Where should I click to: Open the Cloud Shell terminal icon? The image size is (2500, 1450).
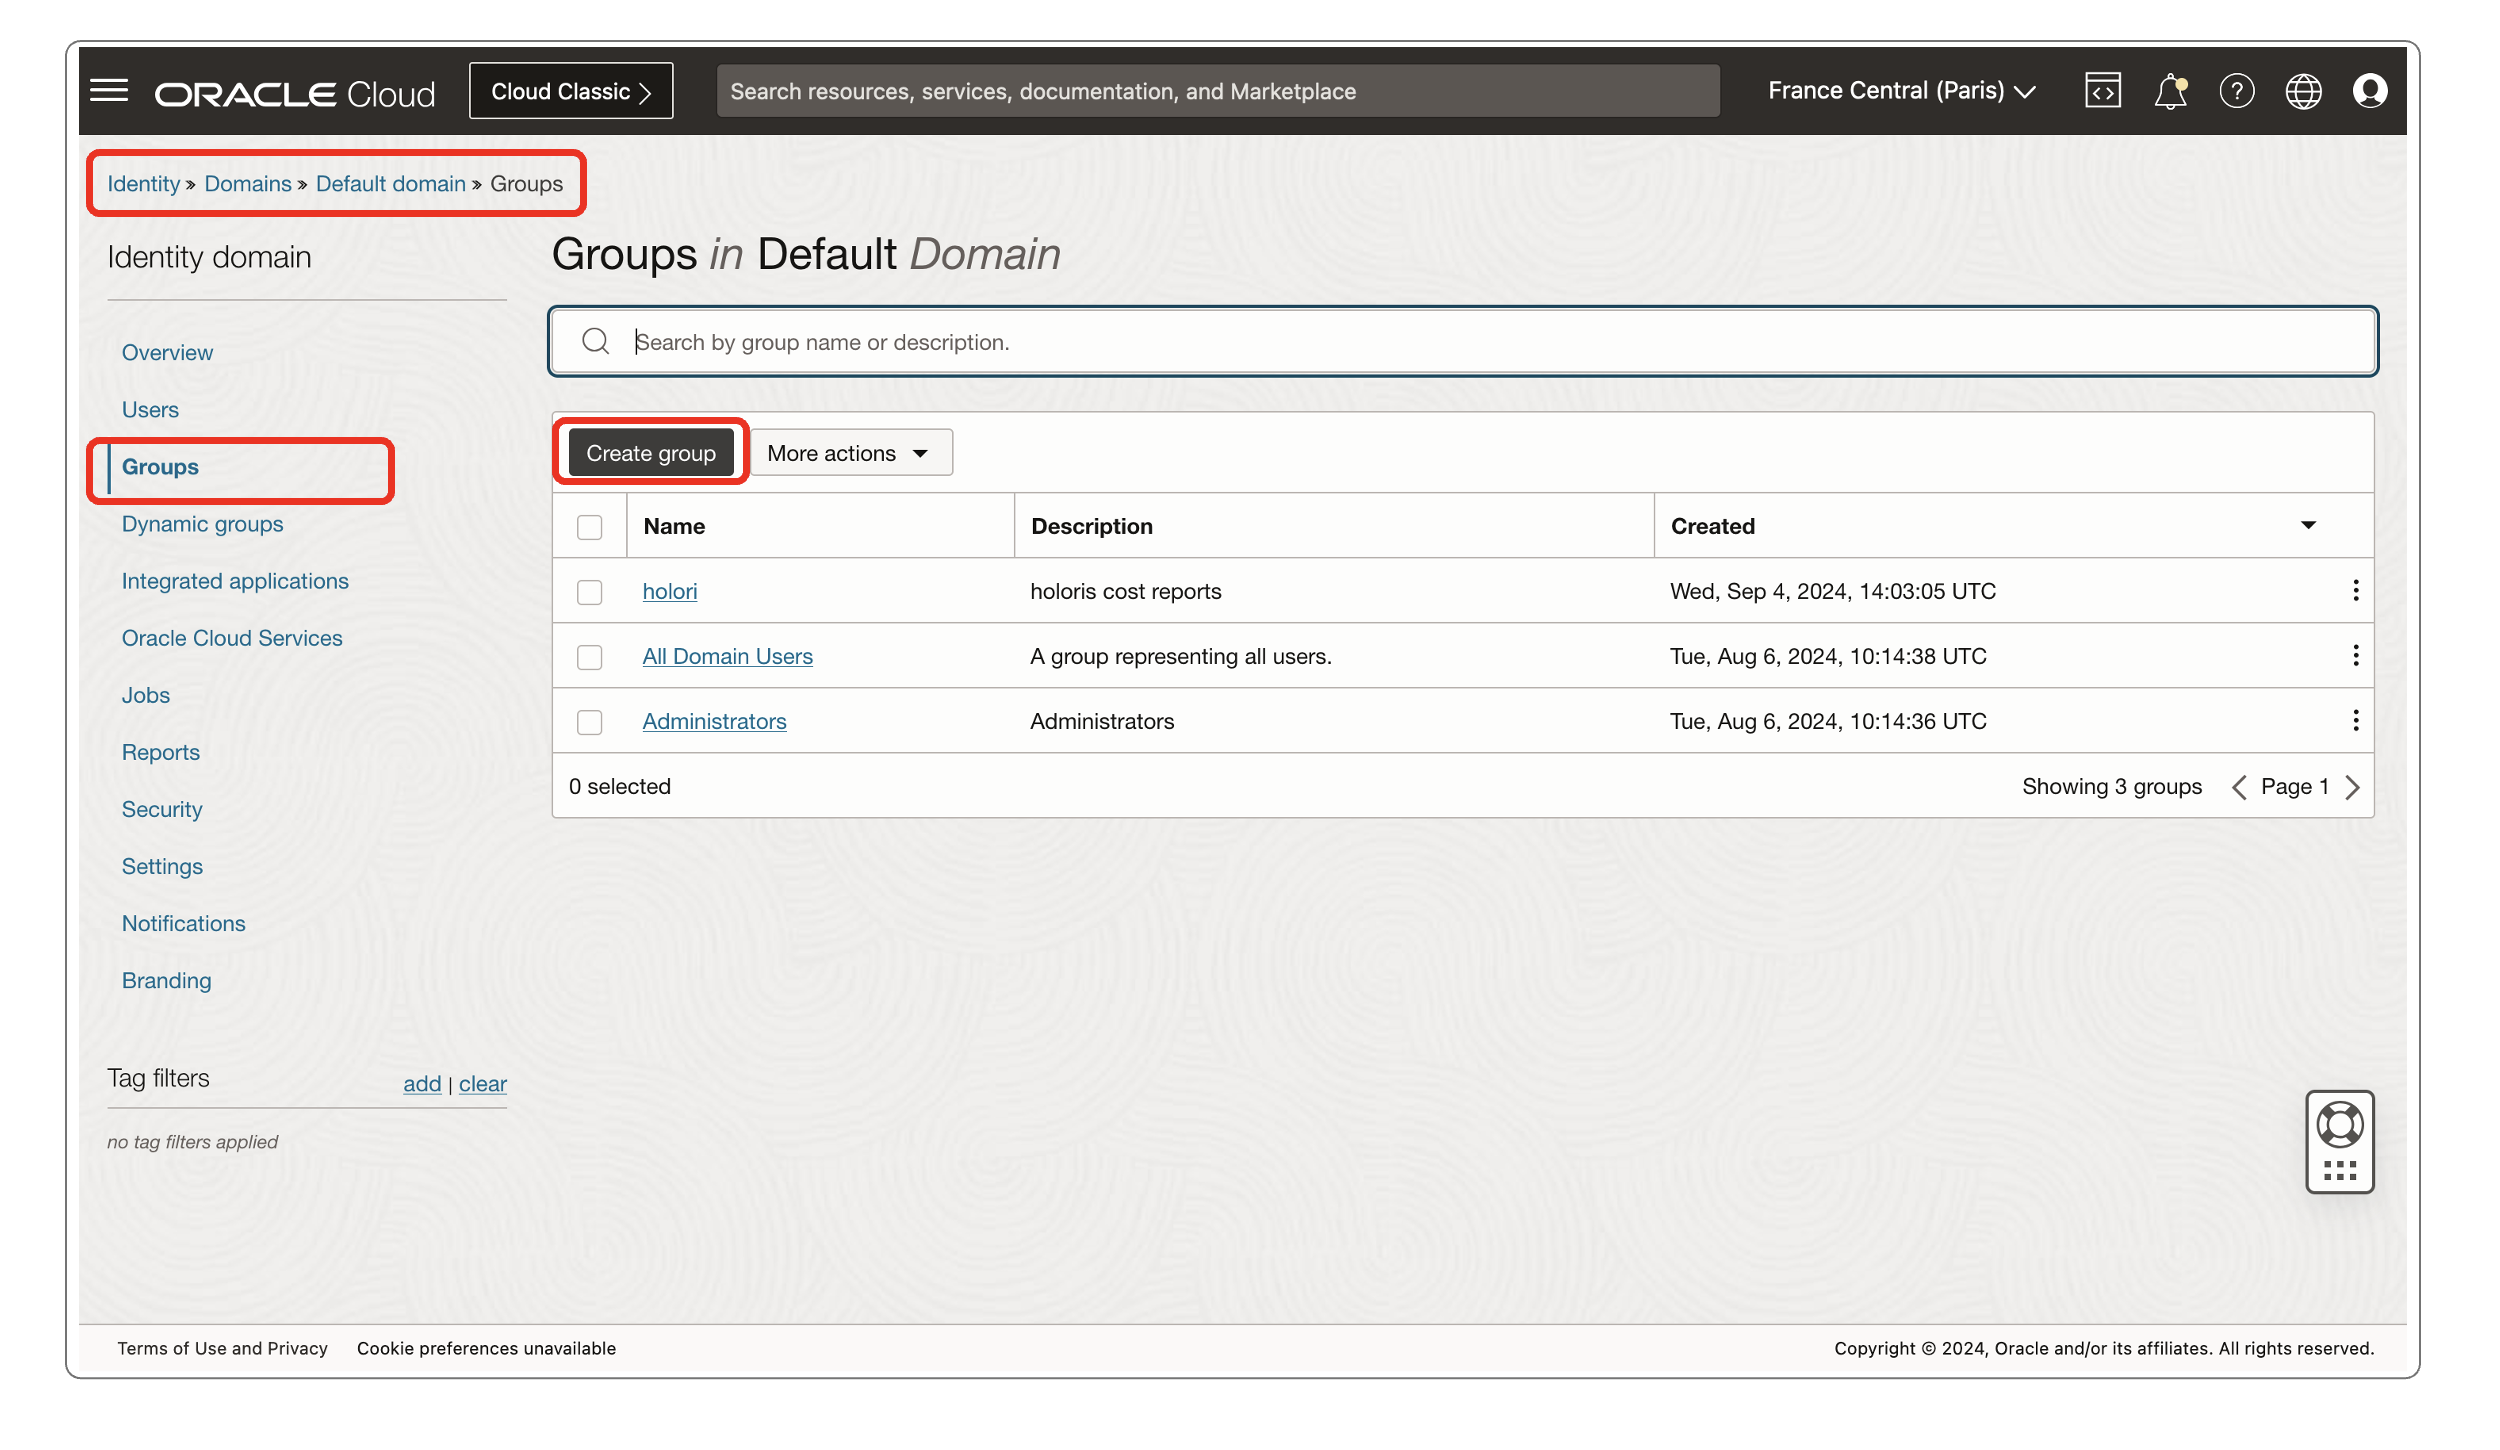pyautogui.click(x=2103, y=91)
